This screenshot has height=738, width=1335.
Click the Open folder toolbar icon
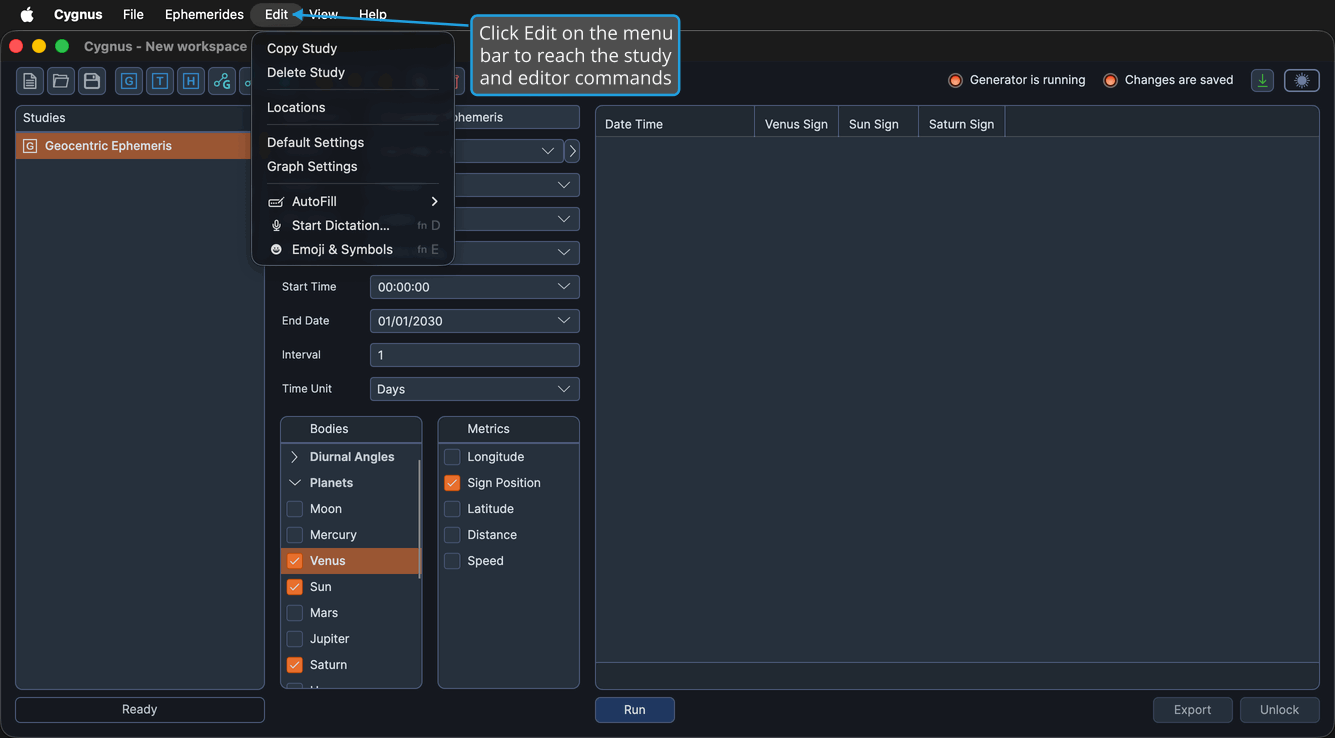61,81
